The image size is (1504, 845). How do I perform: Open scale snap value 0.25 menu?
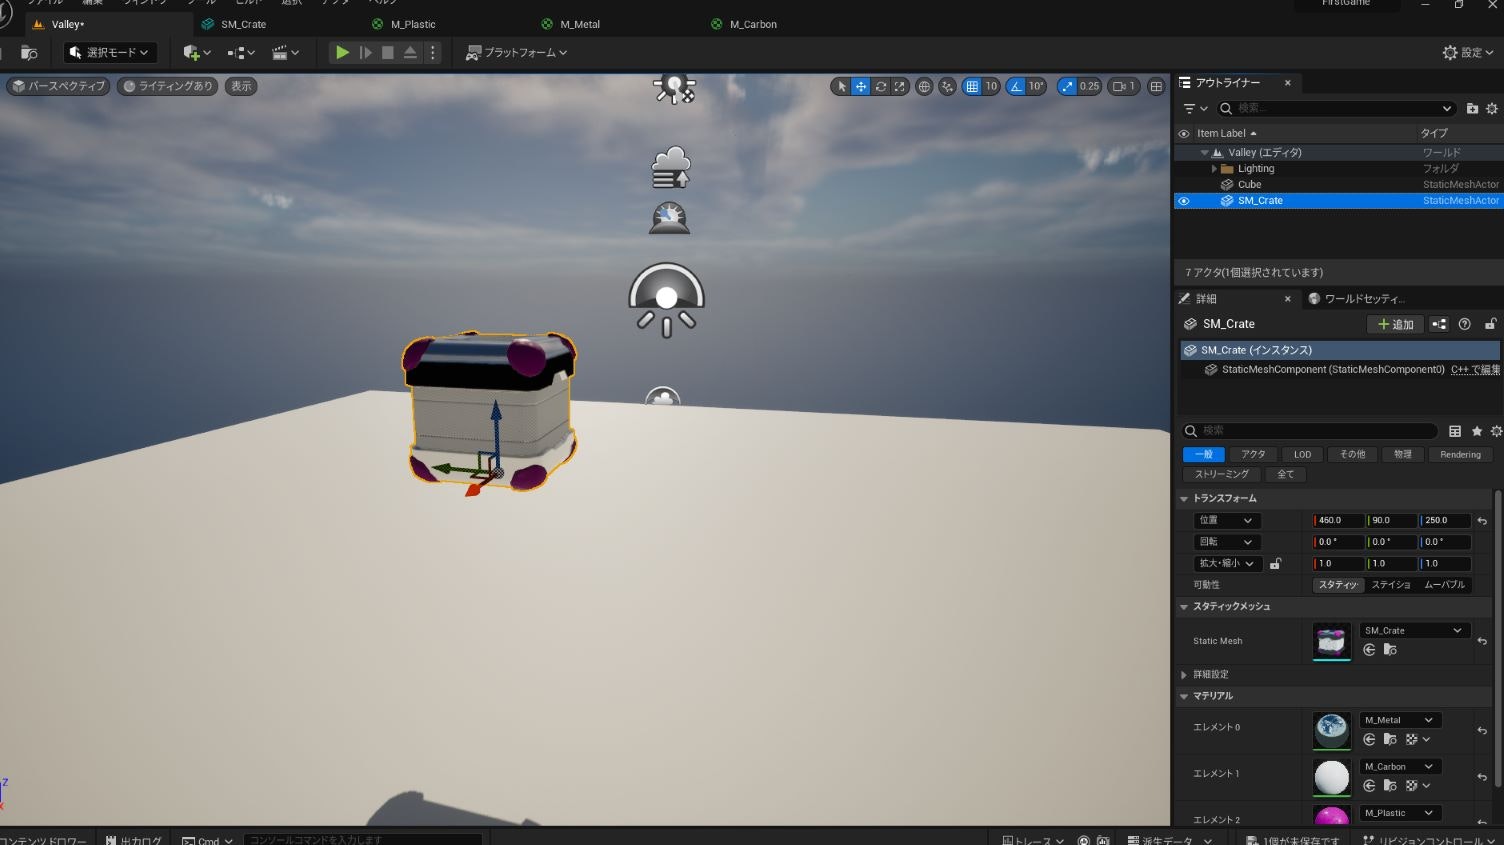[1090, 87]
